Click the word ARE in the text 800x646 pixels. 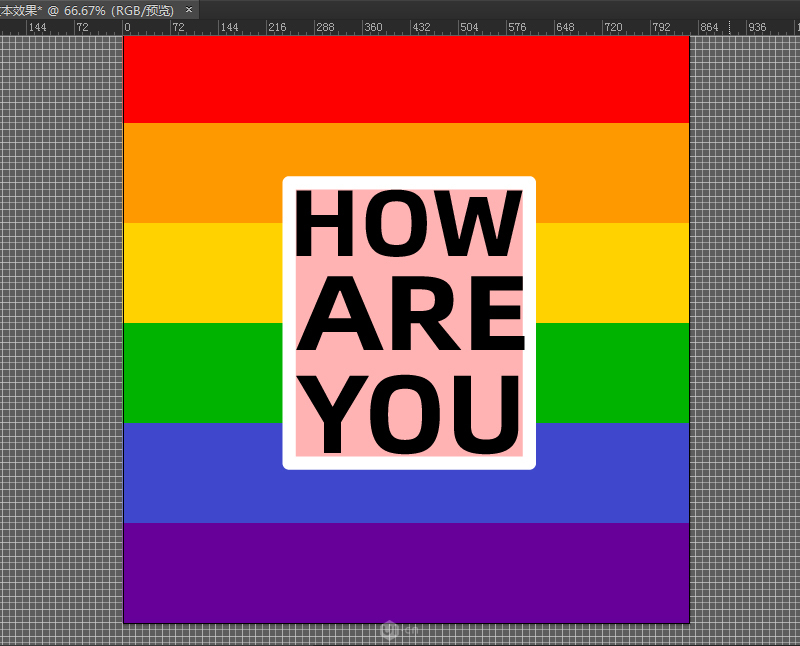coord(409,316)
